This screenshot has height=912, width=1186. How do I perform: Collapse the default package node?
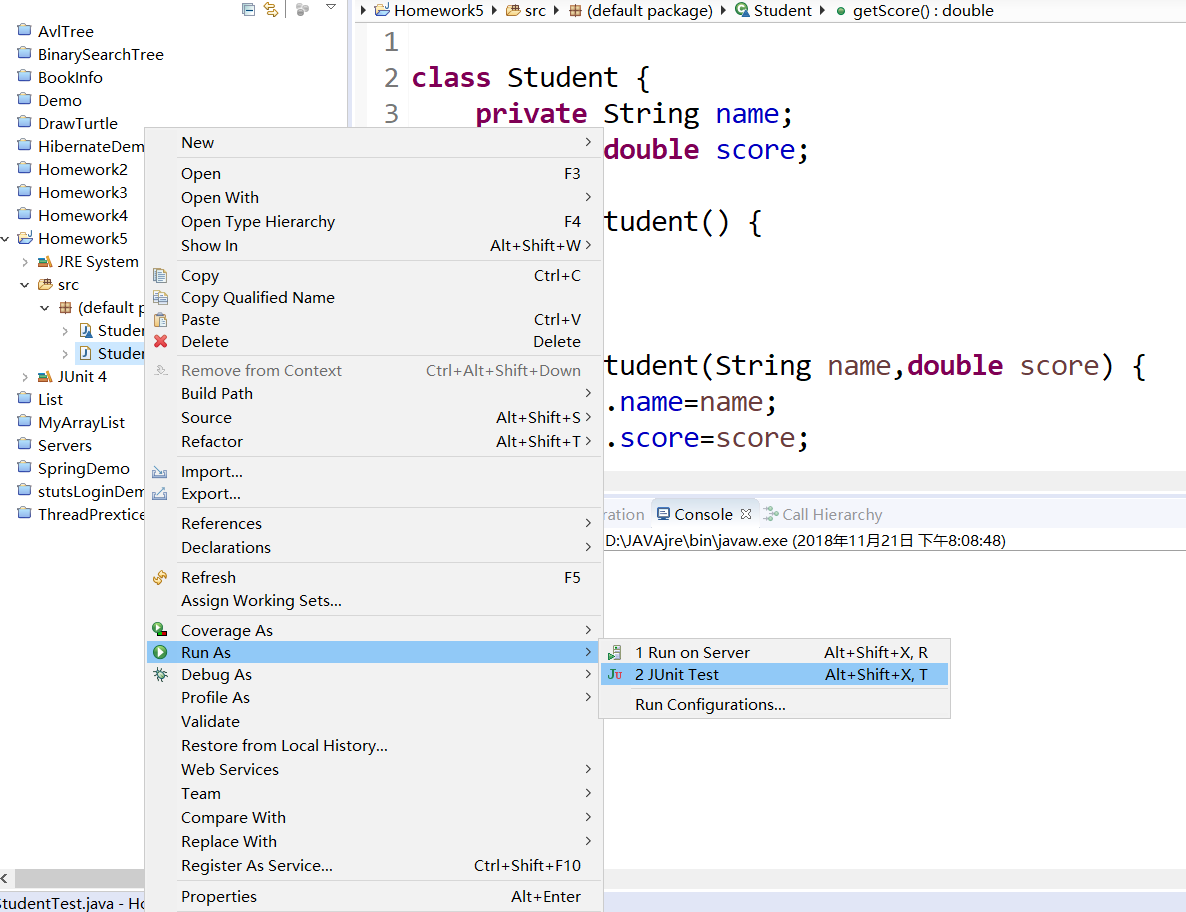click(45, 308)
